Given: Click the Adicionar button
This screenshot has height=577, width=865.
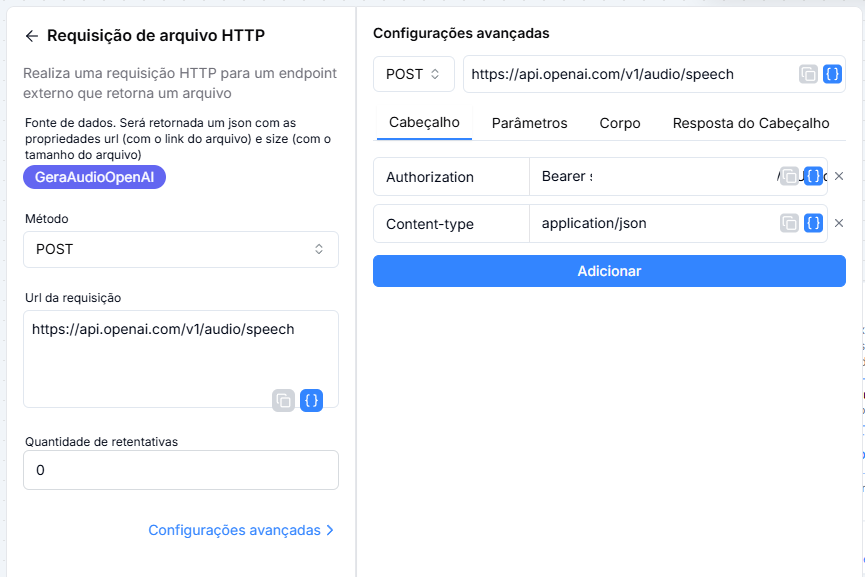Looking at the screenshot, I should click(x=609, y=271).
